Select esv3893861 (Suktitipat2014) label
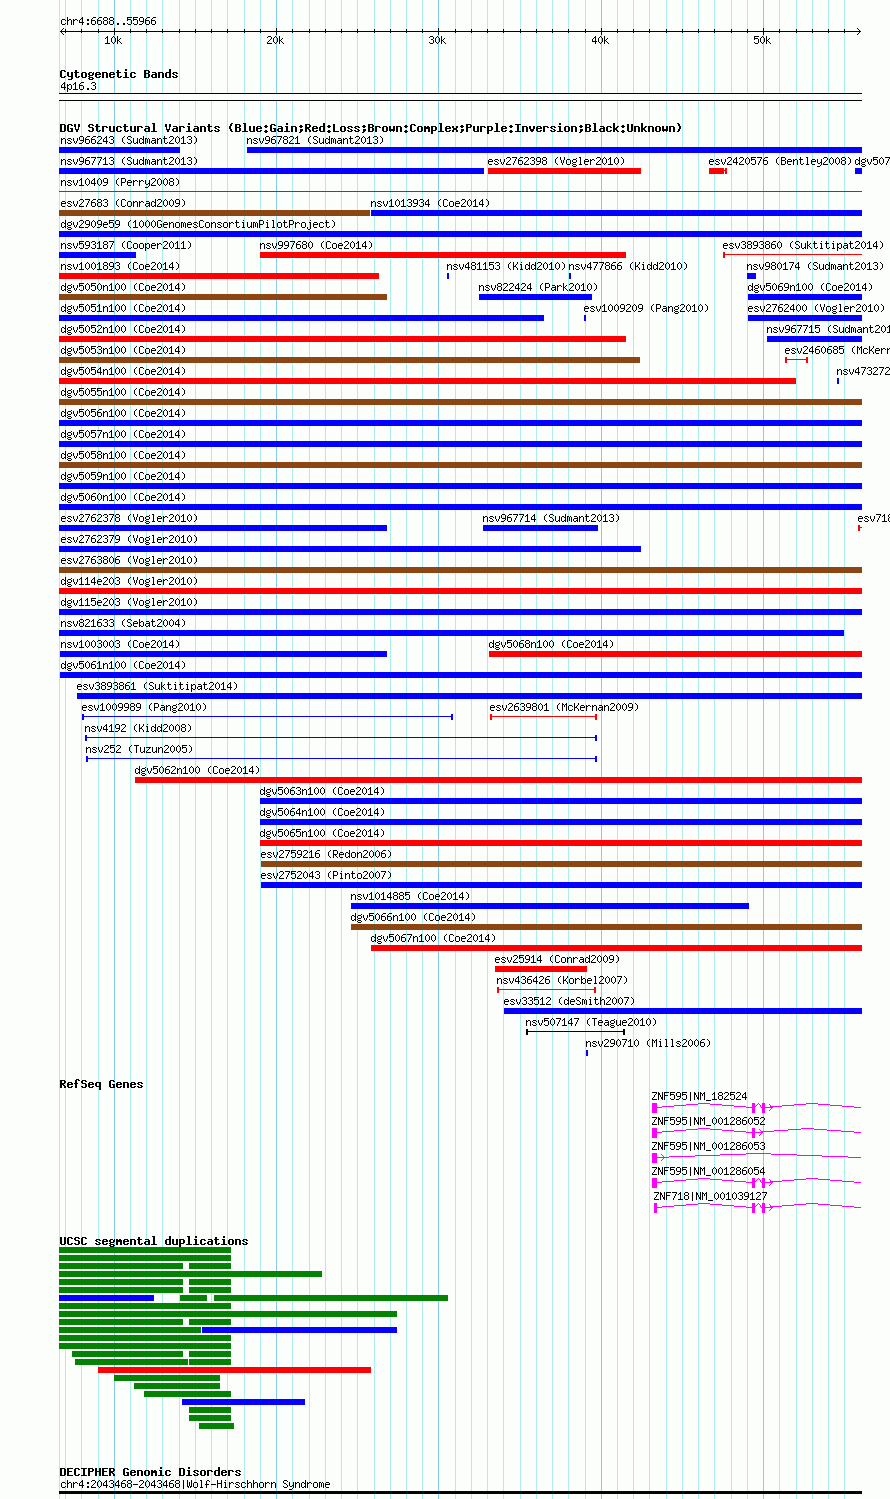Viewport: 890px width, 1499px height. (x=157, y=686)
